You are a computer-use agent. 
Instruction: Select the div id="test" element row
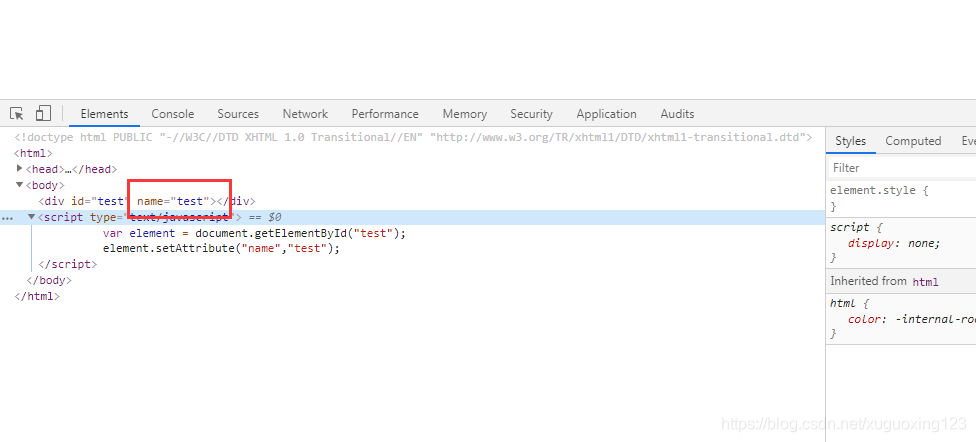(147, 201)
